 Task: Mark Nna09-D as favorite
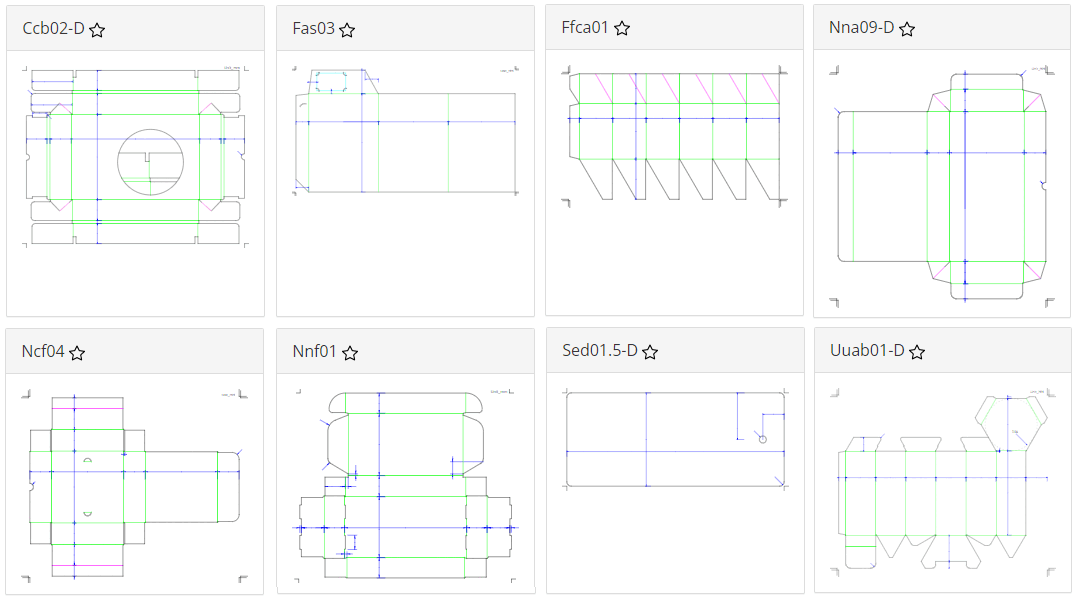point(907,29)
